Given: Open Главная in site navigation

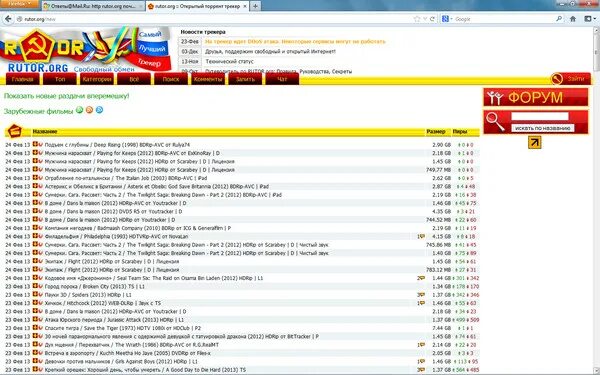Looking at the screenshot, I should pos(22,79).
